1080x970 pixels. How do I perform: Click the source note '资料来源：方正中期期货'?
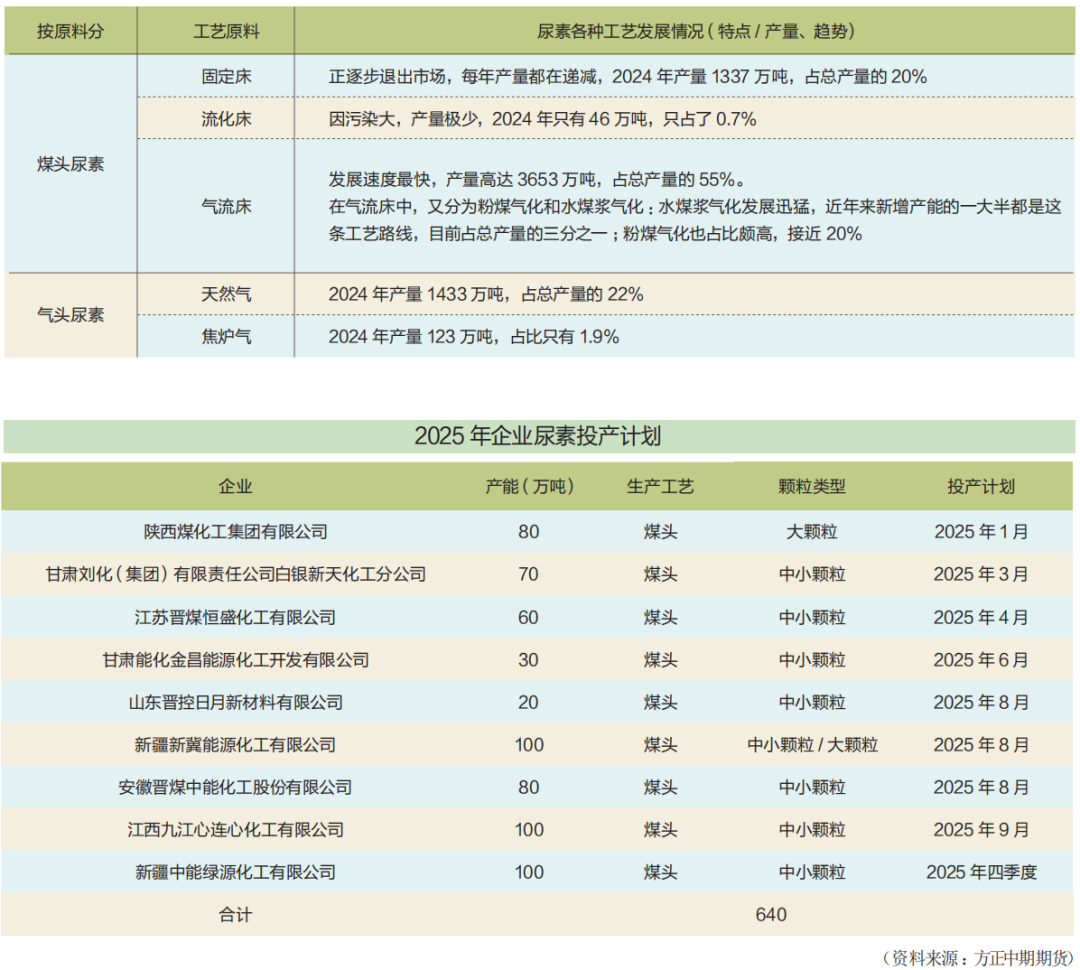(x=979, y=958)
